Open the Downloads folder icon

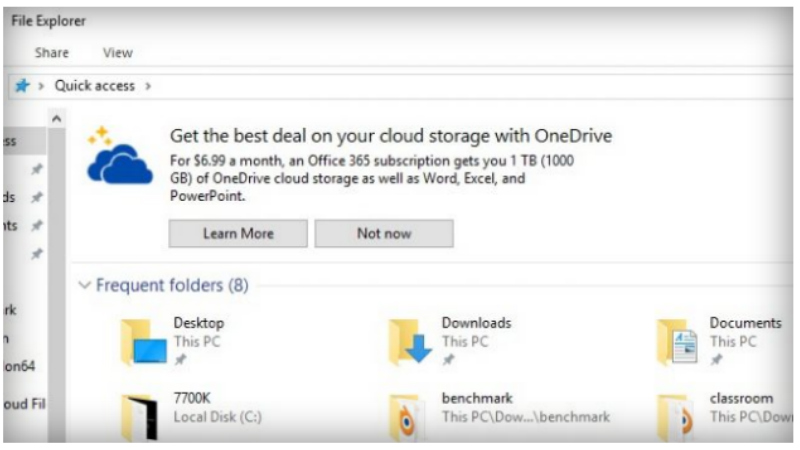tap(410, 342)
